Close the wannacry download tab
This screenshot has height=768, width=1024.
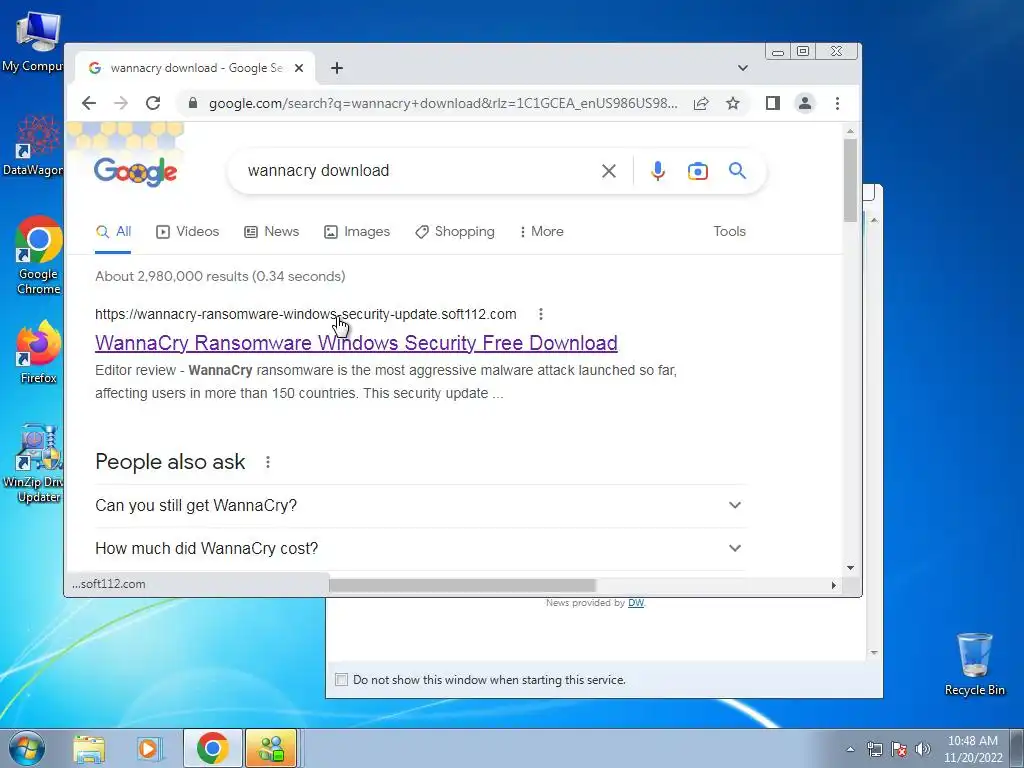(x=298, y=68)
